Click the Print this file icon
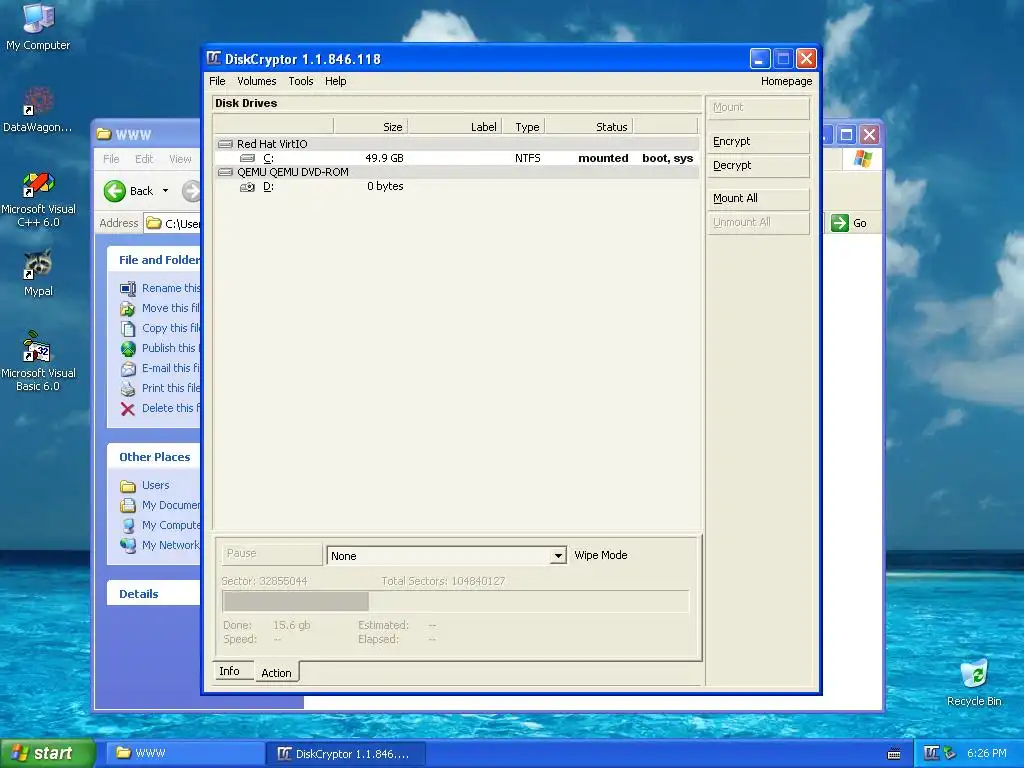 (128, 389)
